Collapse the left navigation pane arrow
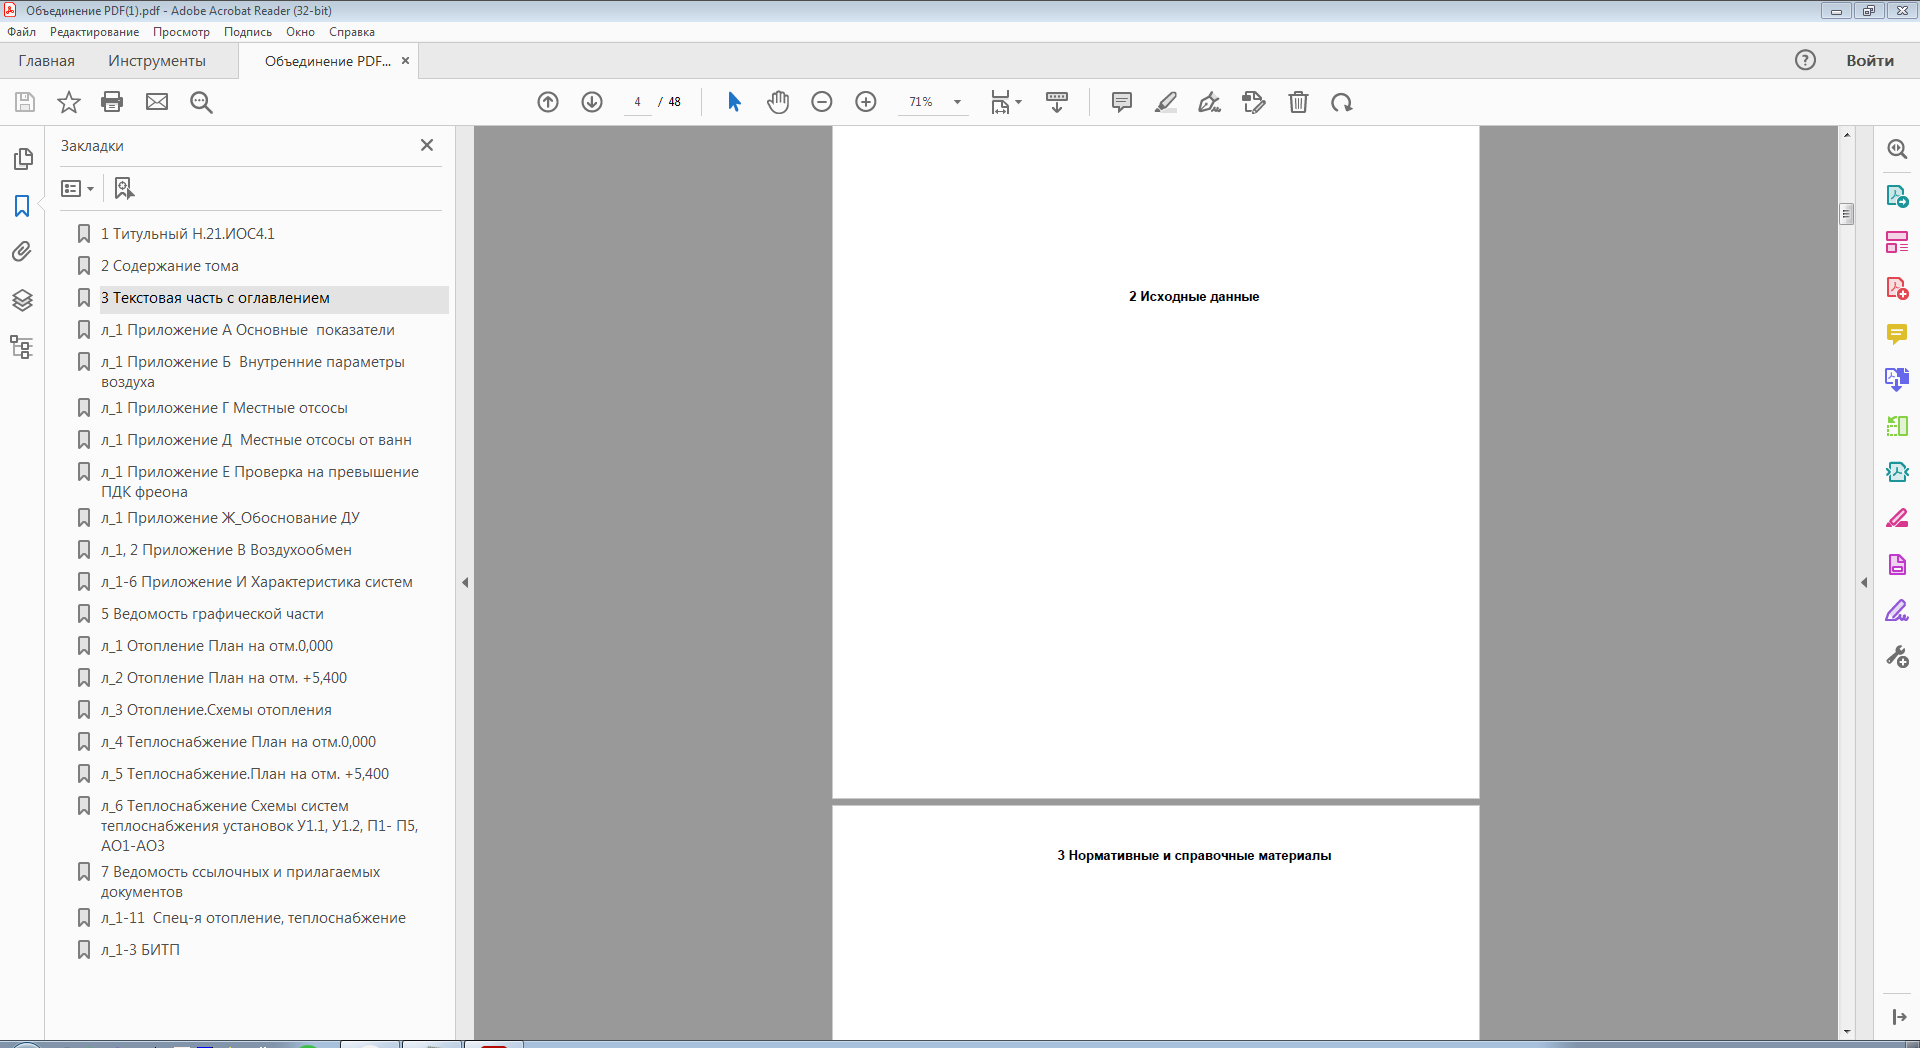Image resolution: width=1920 pixels, height=1048 pixels. click(x=465, y=582)
